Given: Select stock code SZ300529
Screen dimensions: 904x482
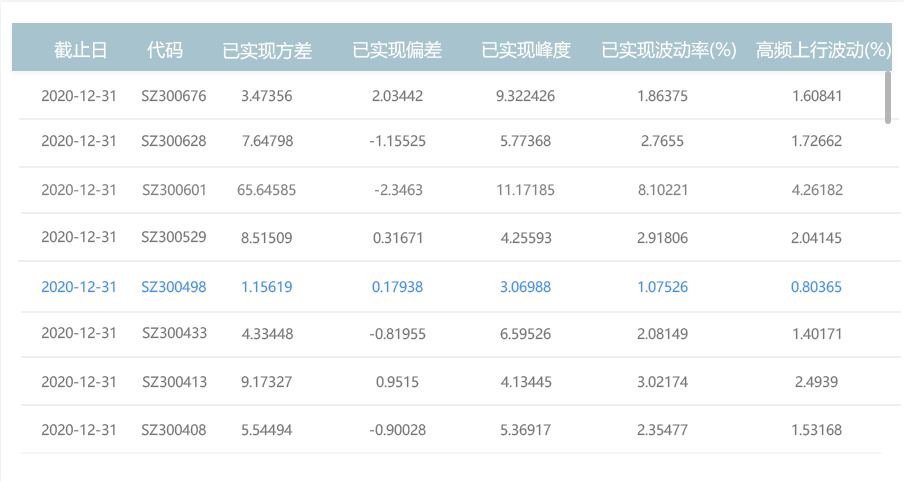Looking at the screenshot, I should 174,237.
